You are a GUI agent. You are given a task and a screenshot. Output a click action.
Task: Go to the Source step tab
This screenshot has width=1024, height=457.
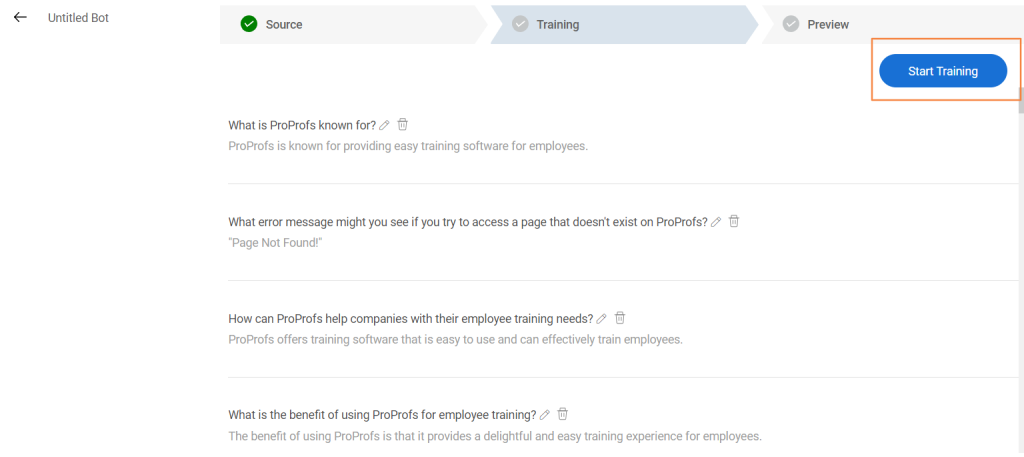(284, 24)
